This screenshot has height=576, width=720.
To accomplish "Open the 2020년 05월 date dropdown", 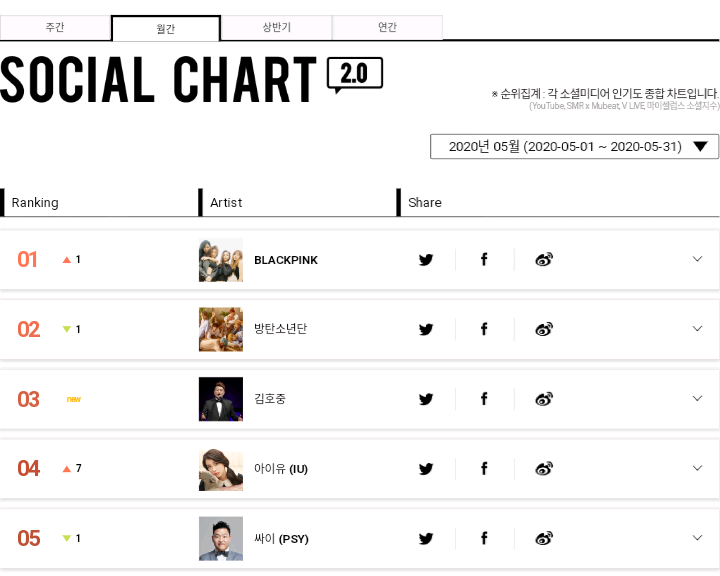I will [x=574, y=147].
